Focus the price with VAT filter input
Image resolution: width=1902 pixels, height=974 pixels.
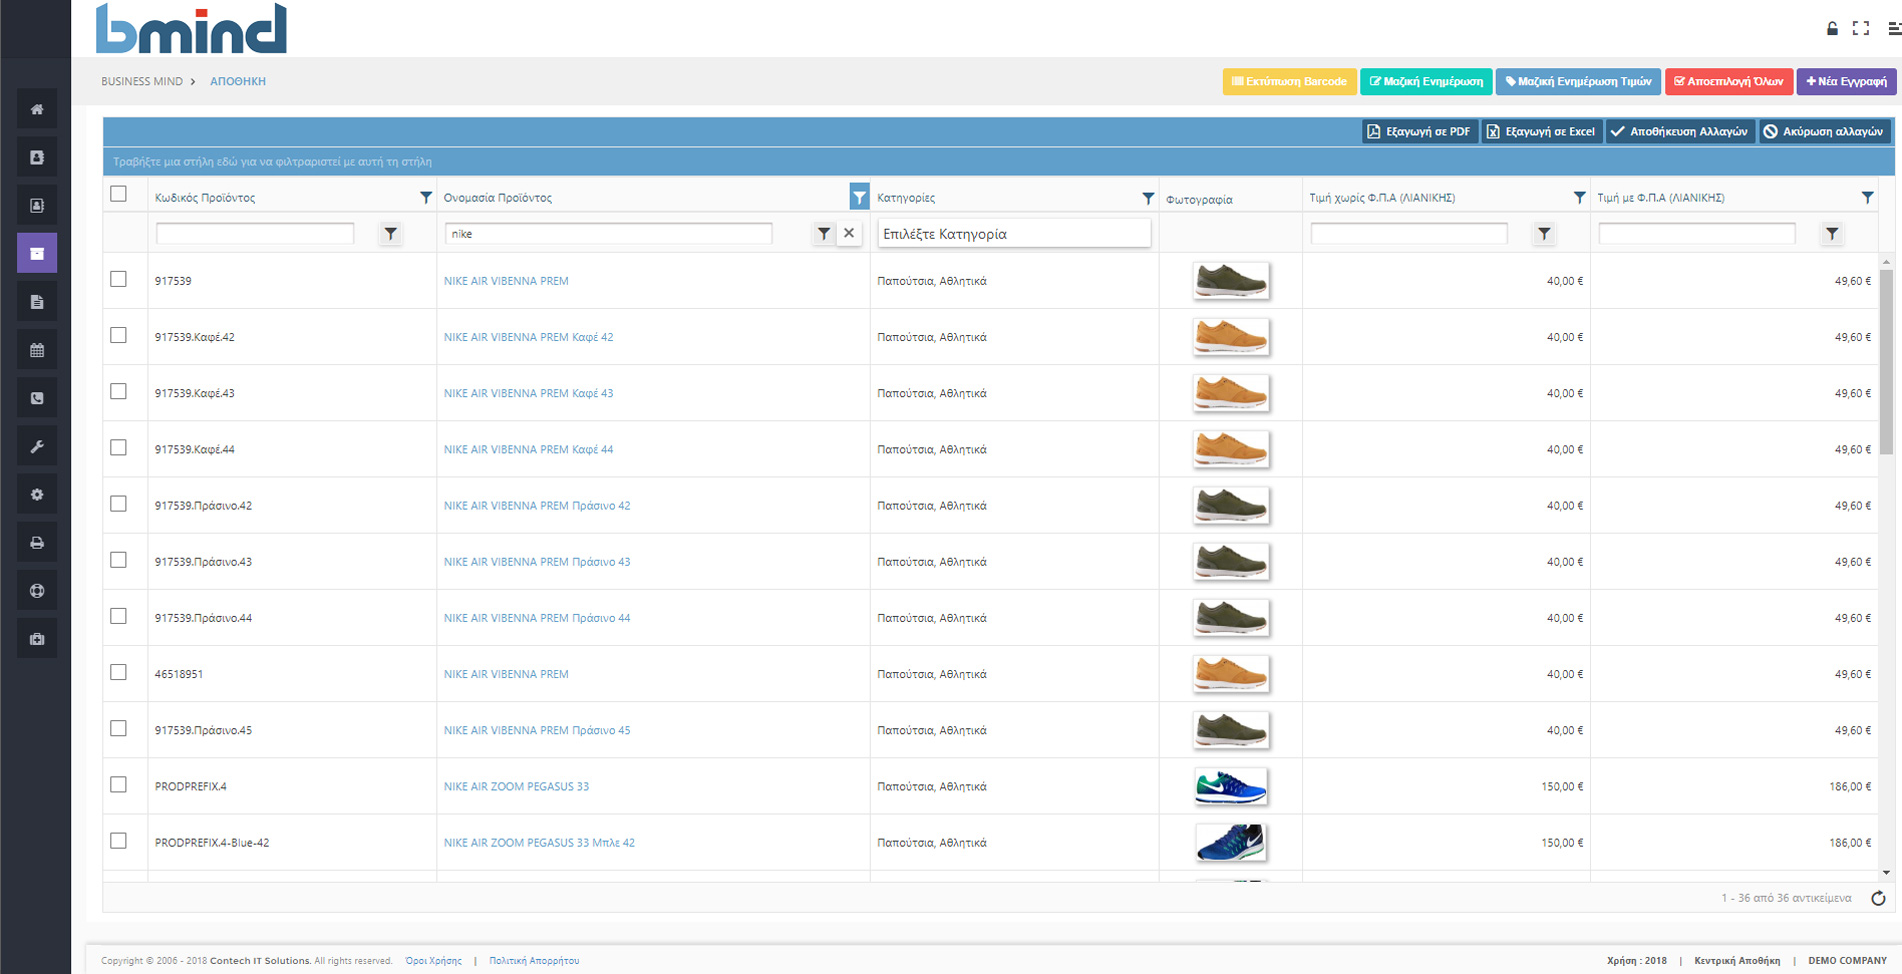pyautogui.click(x=1697, y=233)
